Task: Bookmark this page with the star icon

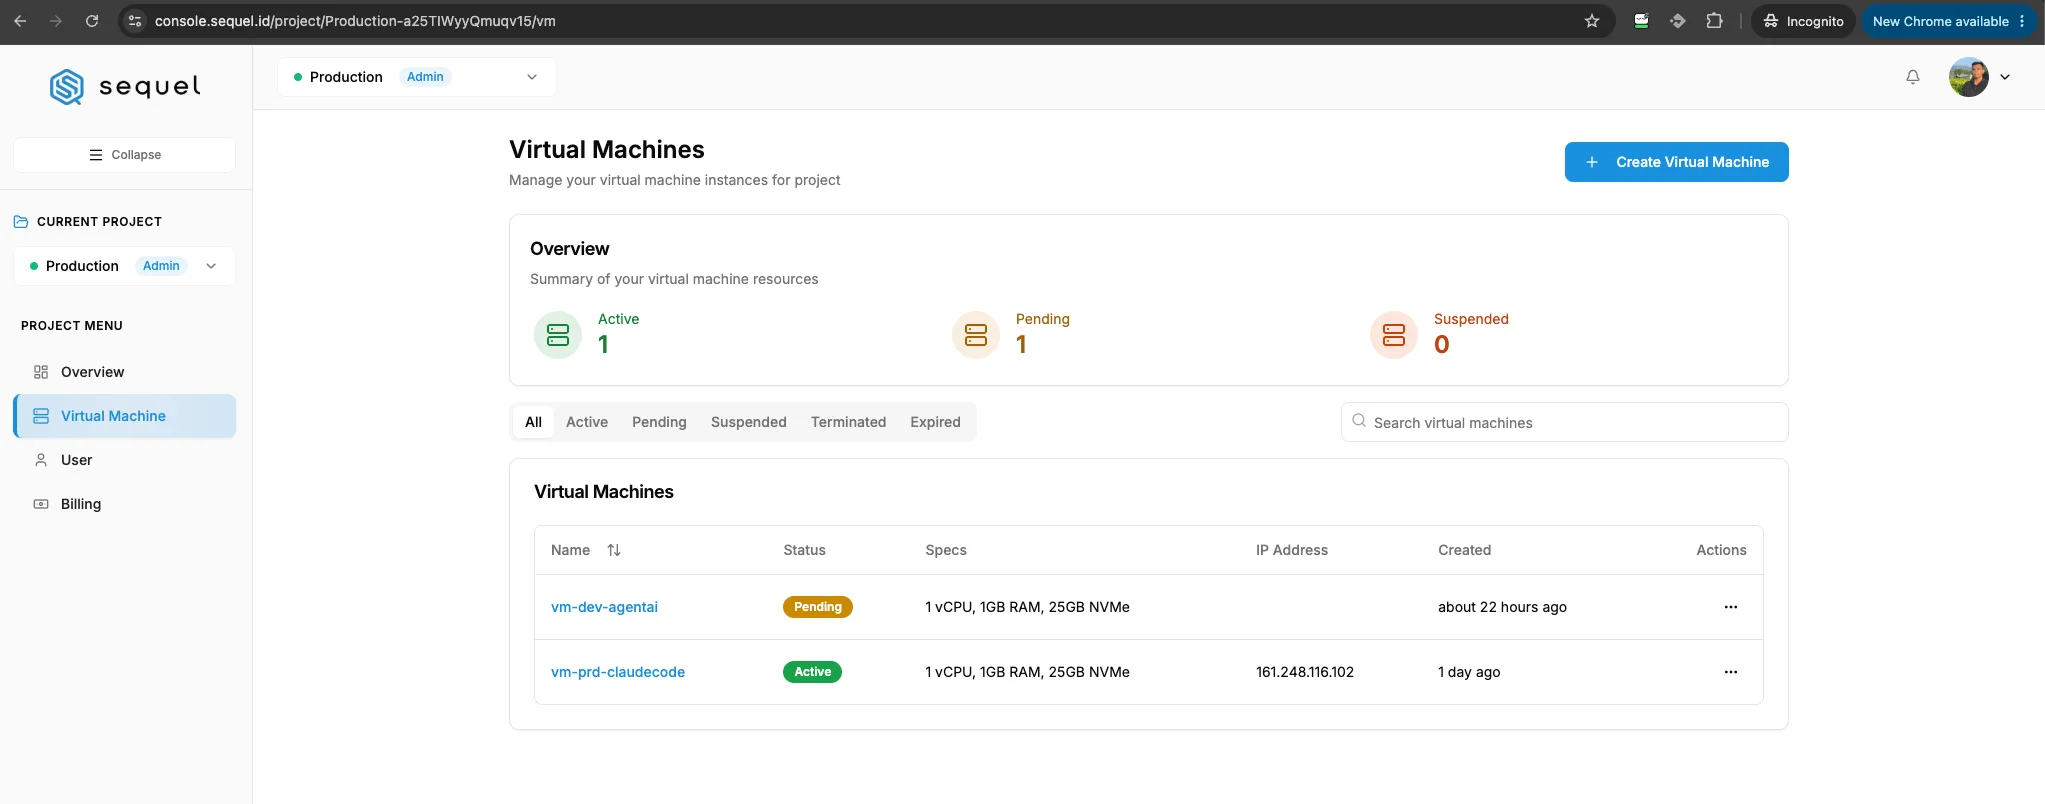Action: click(1592, 21)
